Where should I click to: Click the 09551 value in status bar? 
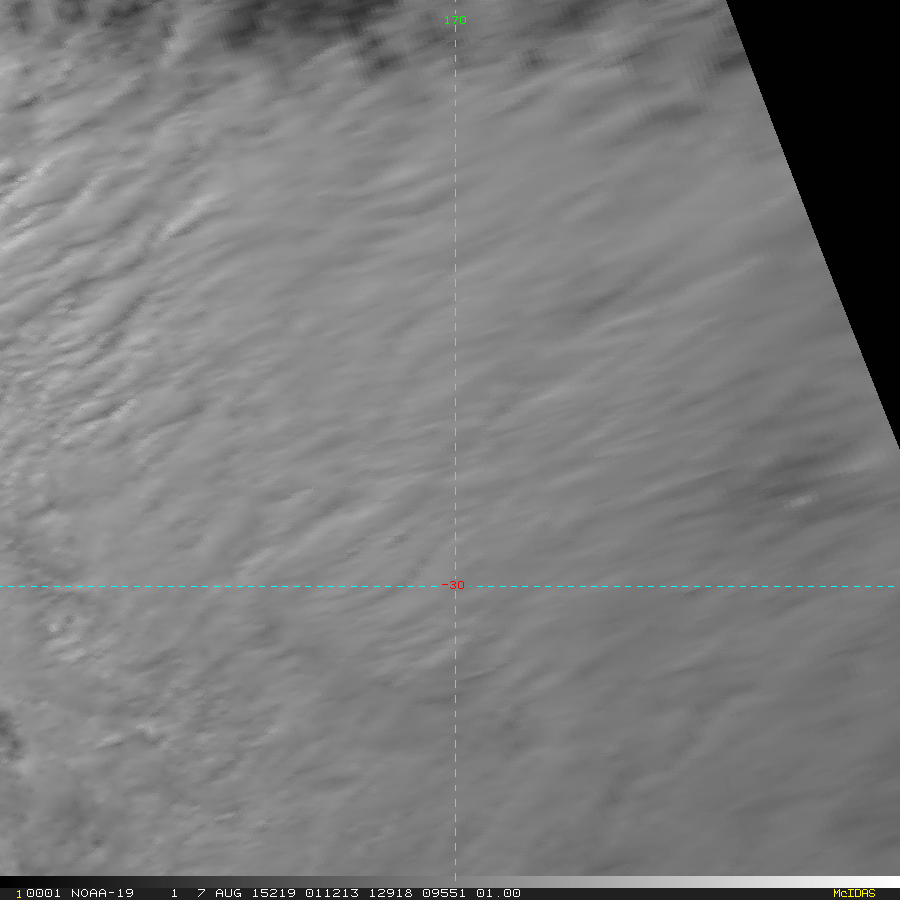(x=444, y=893)
